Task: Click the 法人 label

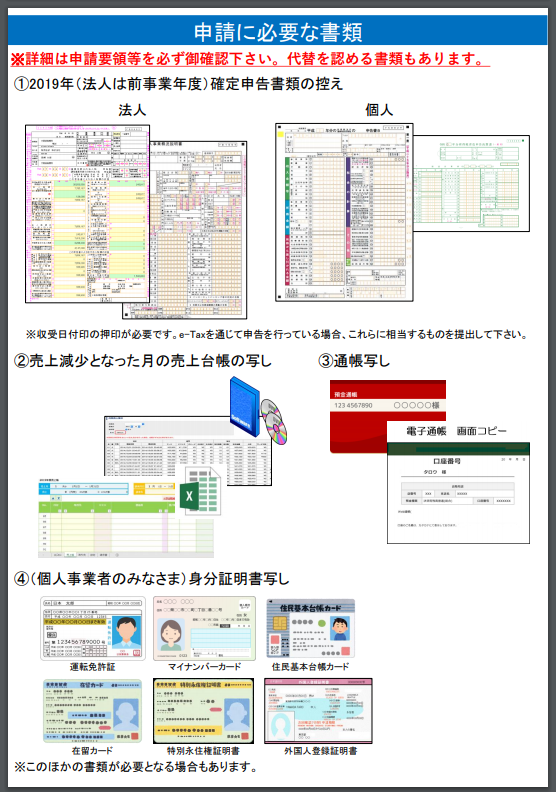Action: tap(132, 110)
